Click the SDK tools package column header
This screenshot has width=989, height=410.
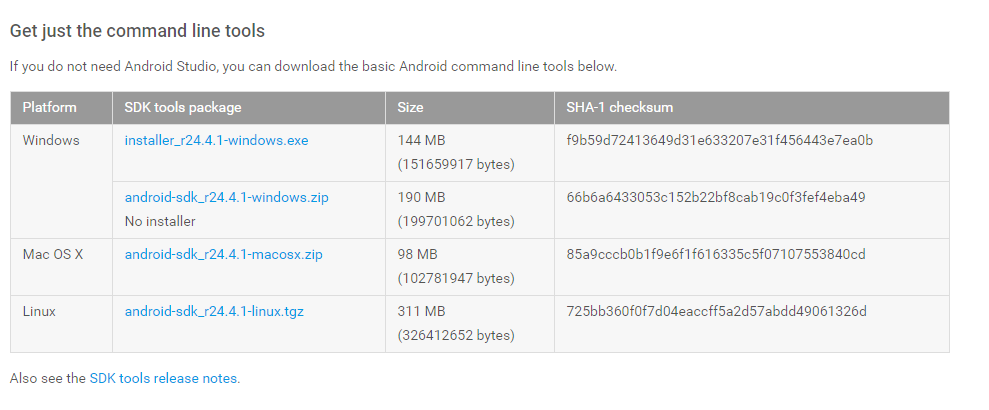pos(182,108)
